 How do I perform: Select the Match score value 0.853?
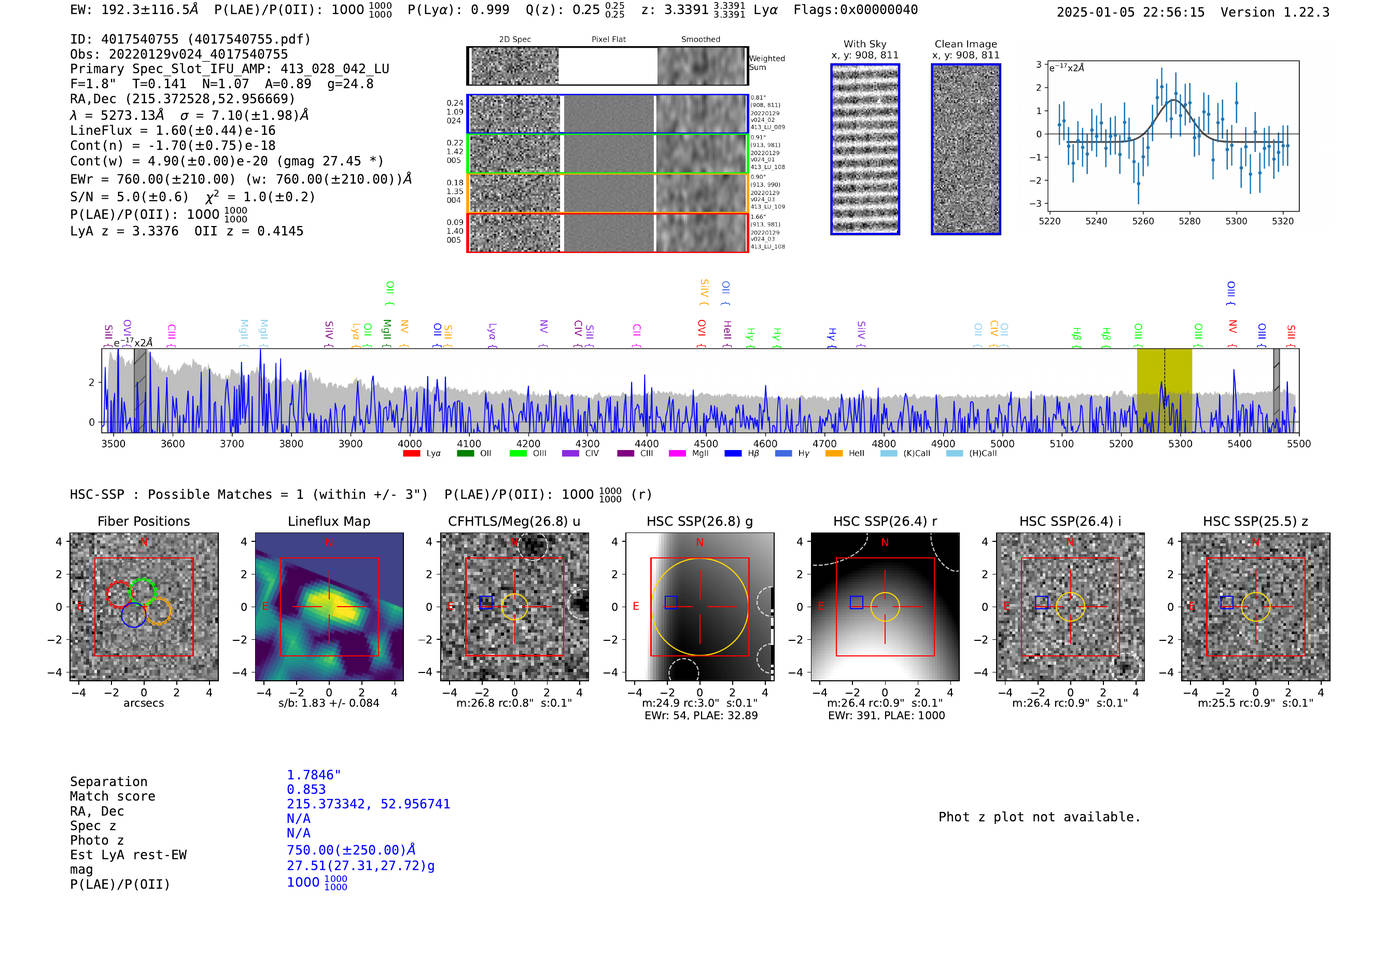pyautogui.click(x=306, y=789)
